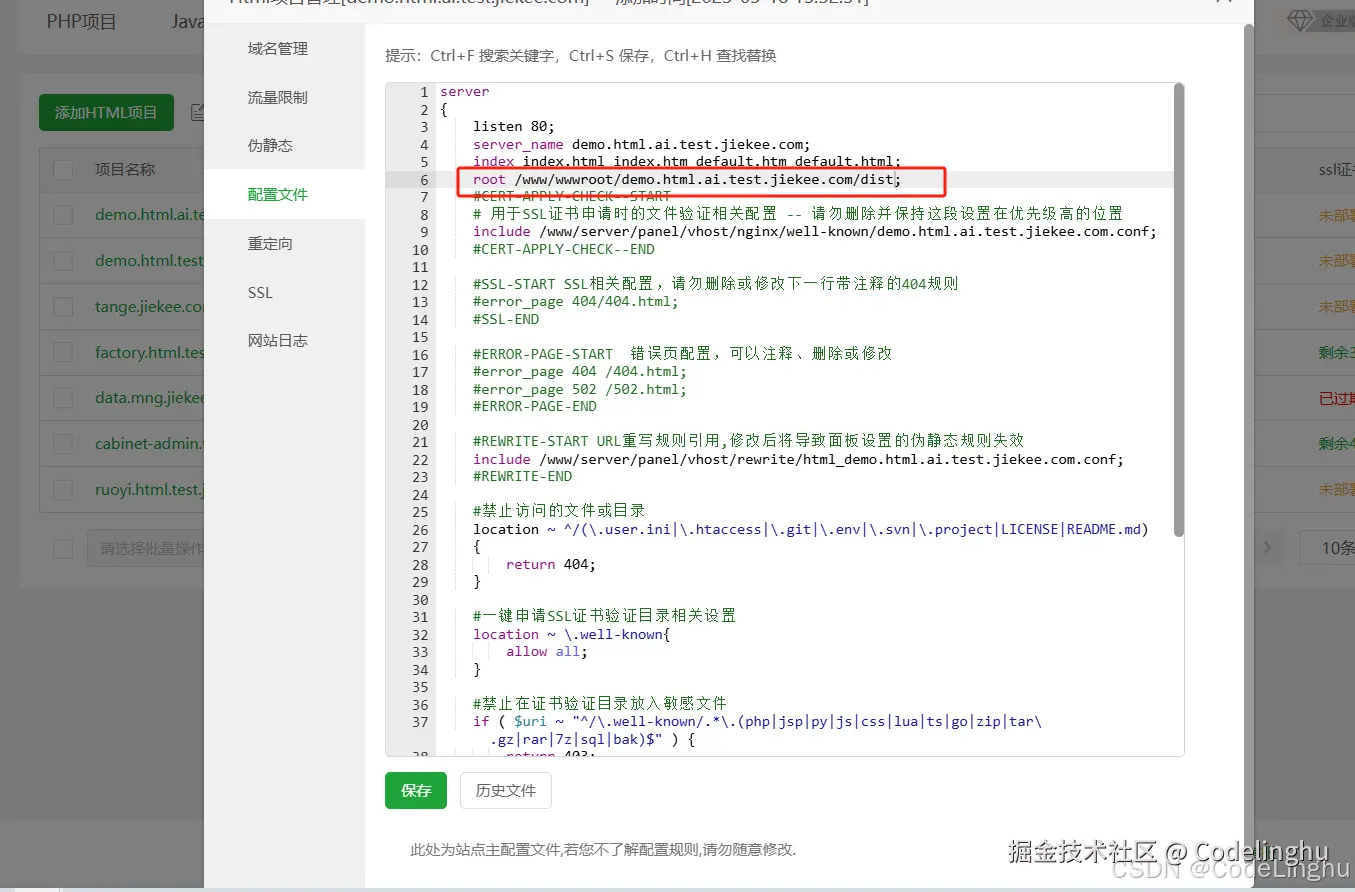1355x892 pixels.
Task: Open project demo.html.ai.te in the list
Action: pyautogui.click(x=149, y=215)
